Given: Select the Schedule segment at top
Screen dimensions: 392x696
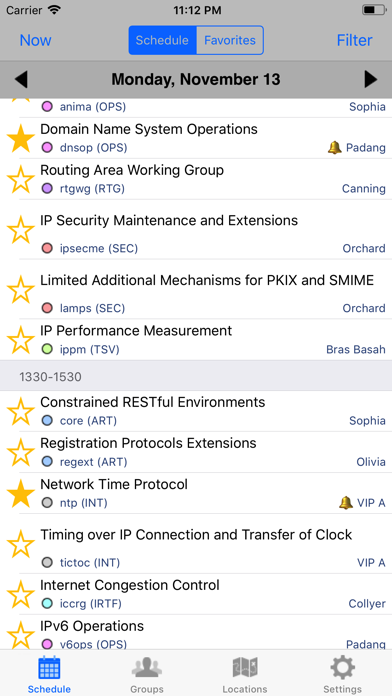Looking at the screenshot, I should pyautogui.click(x=162, y=40).
